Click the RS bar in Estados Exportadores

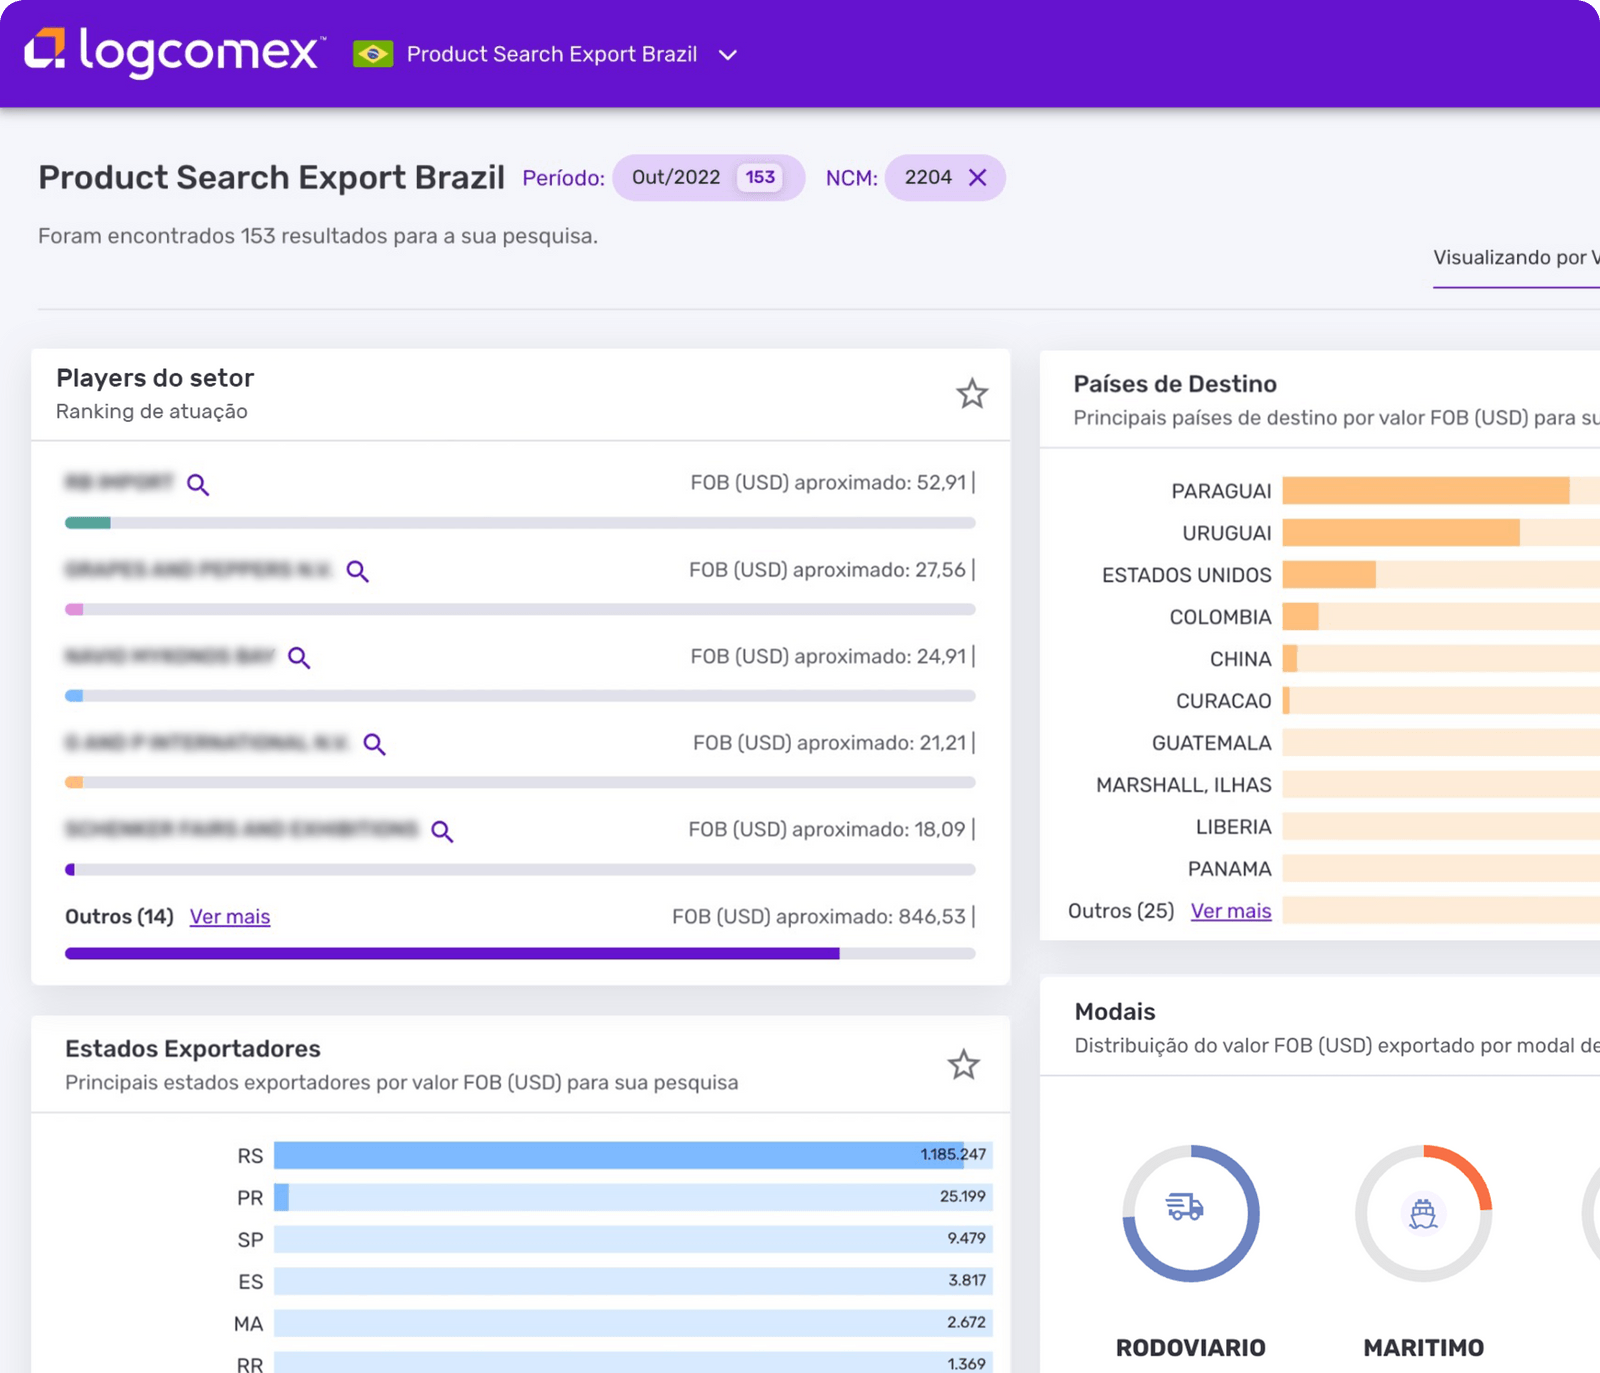pyautogui.click(x=618, y=1155)
